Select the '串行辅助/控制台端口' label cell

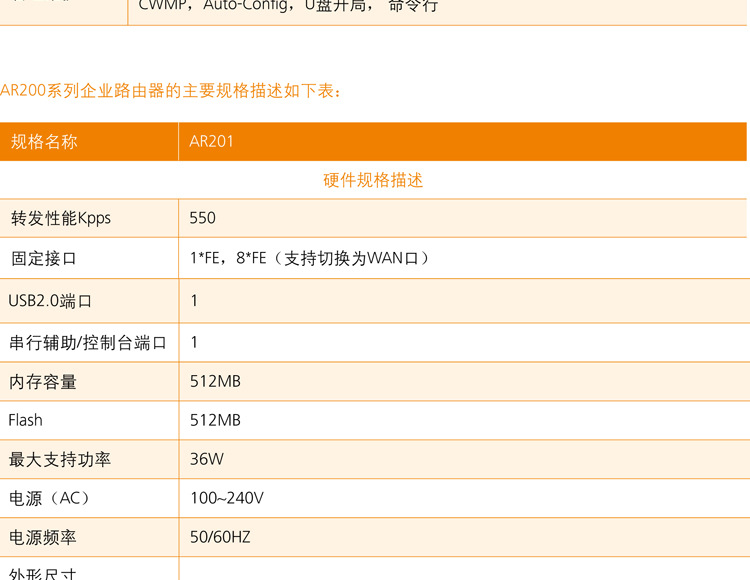(x=88, y=342)
